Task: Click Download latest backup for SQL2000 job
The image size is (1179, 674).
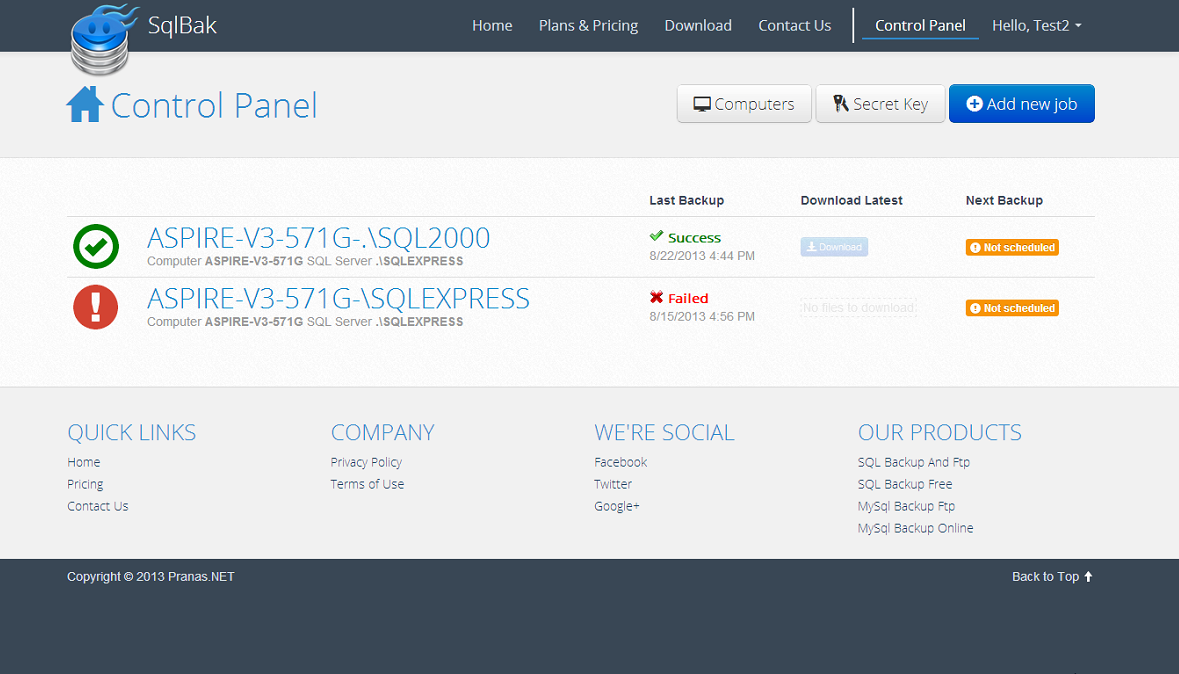Action: [x=834, y=247]
